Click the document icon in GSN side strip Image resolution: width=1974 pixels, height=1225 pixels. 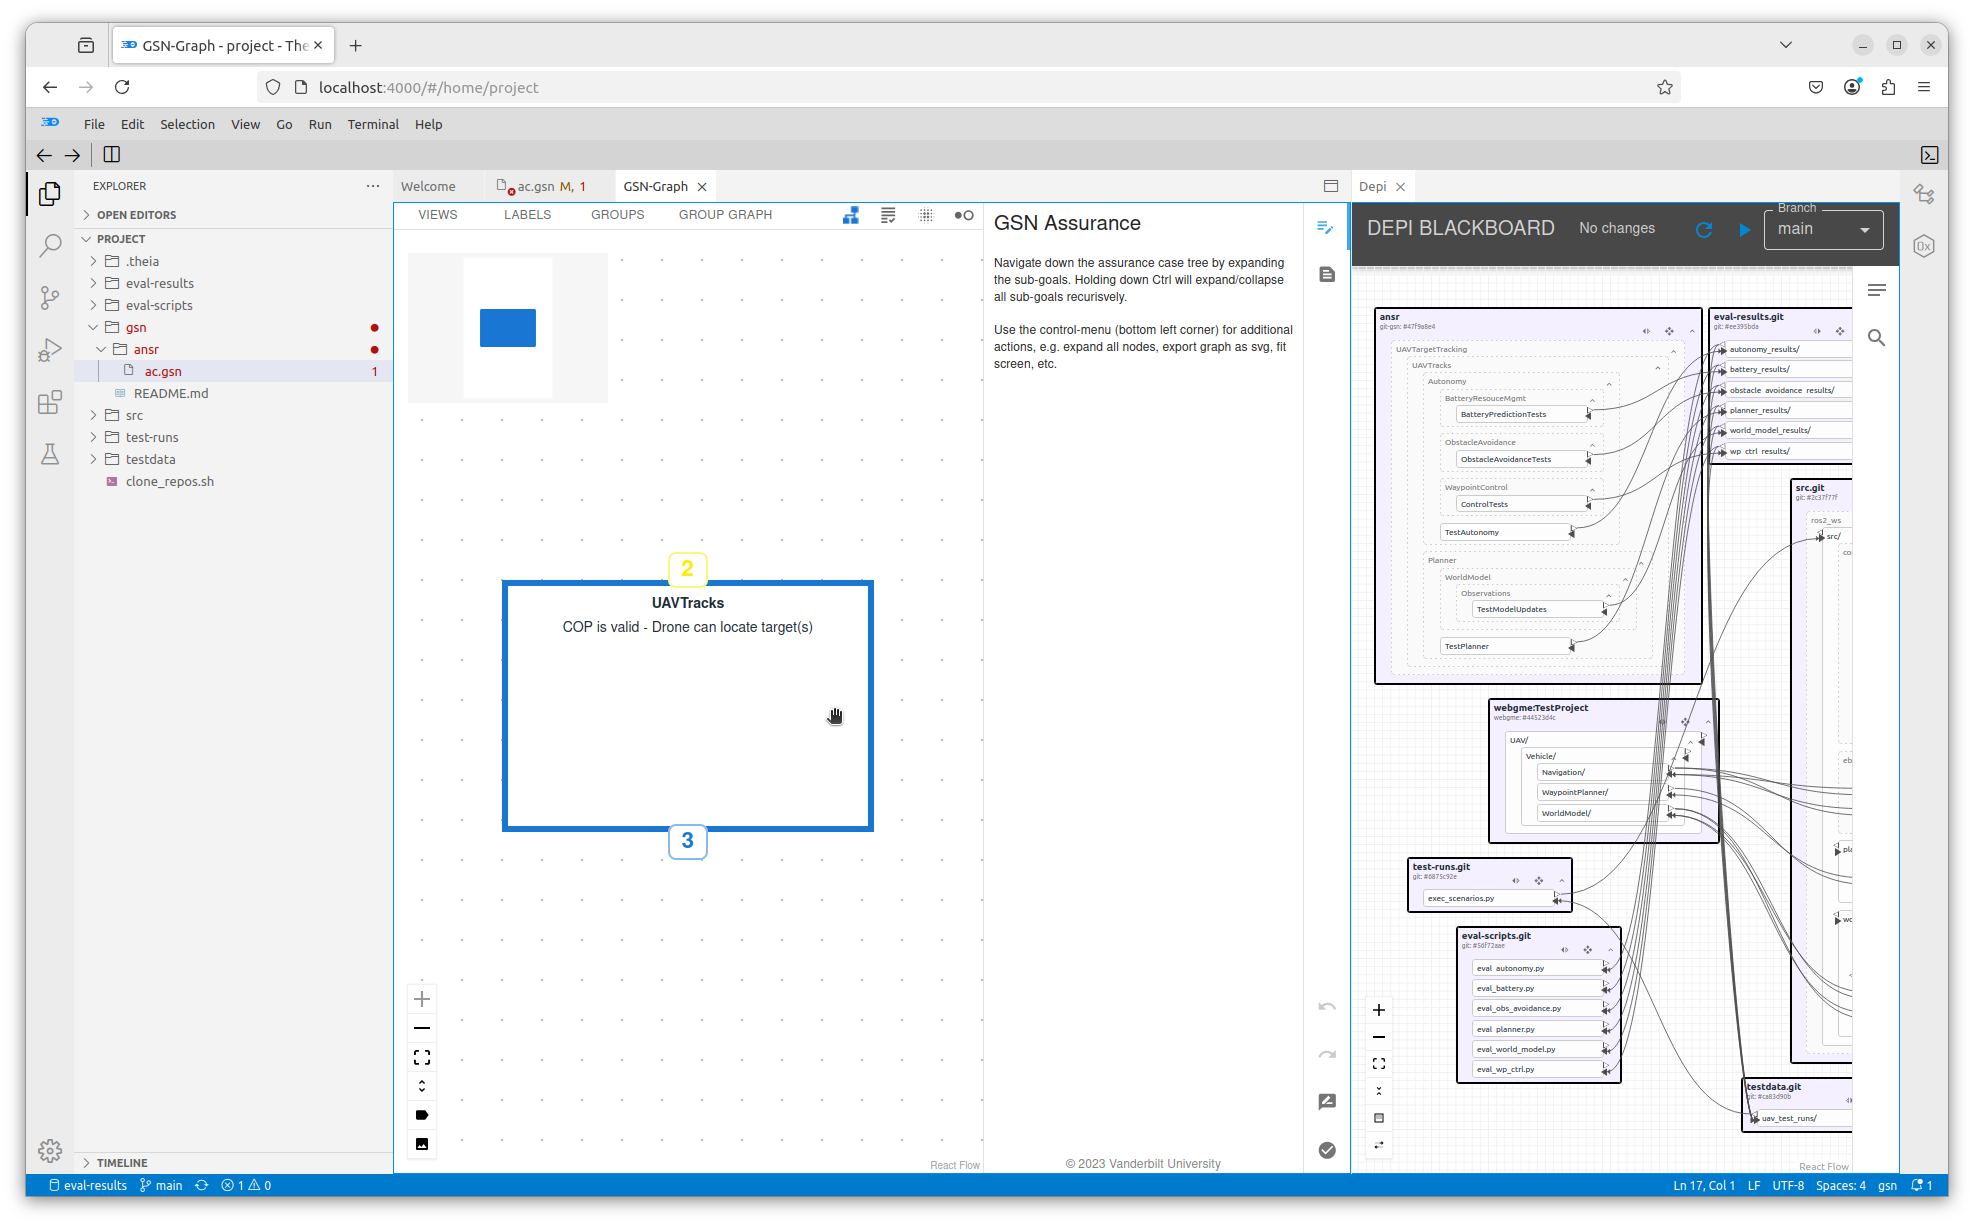point(1327,274)
